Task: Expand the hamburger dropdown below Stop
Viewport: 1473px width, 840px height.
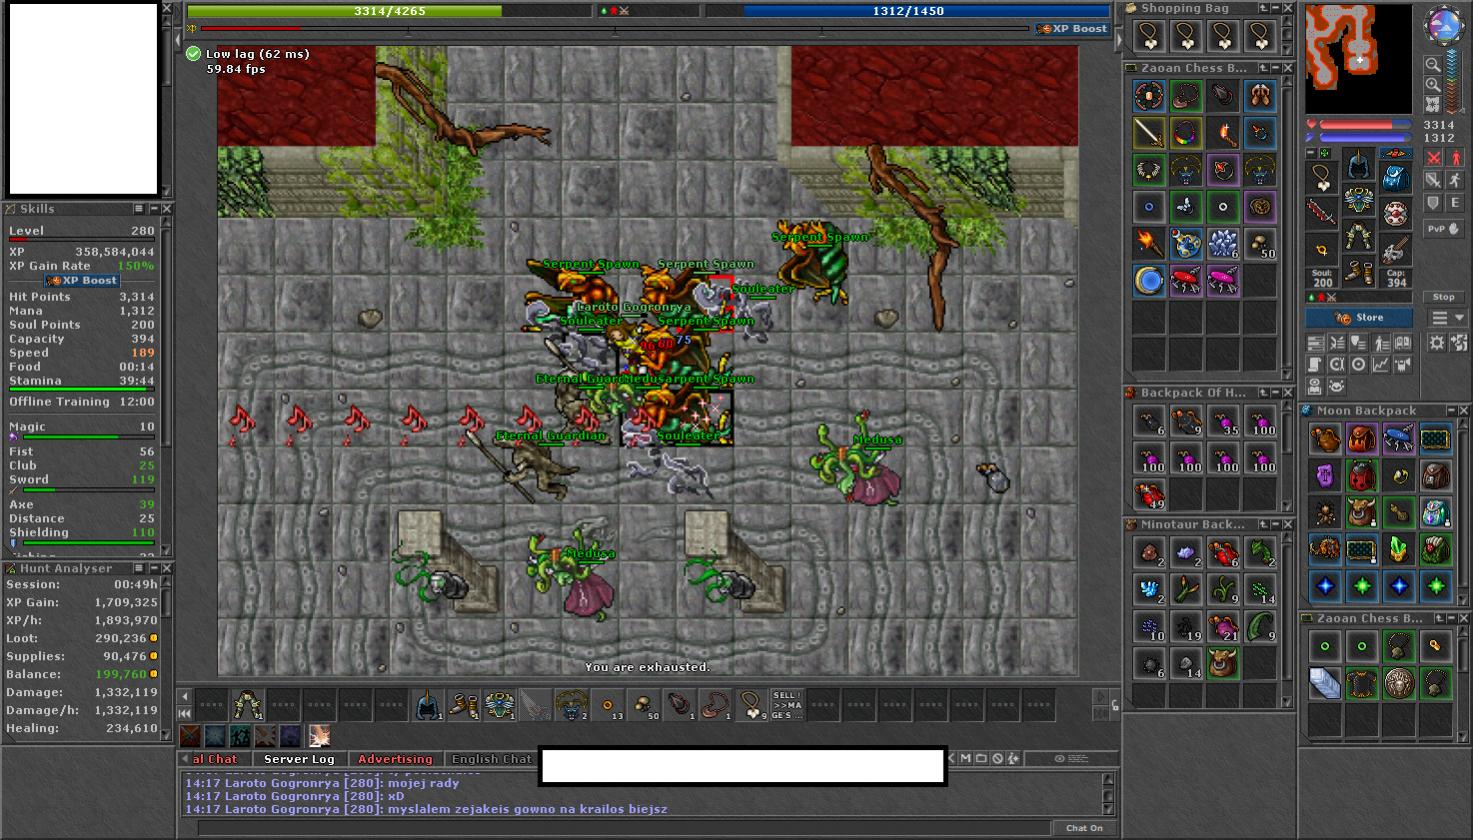Action: click(1447, 318)
